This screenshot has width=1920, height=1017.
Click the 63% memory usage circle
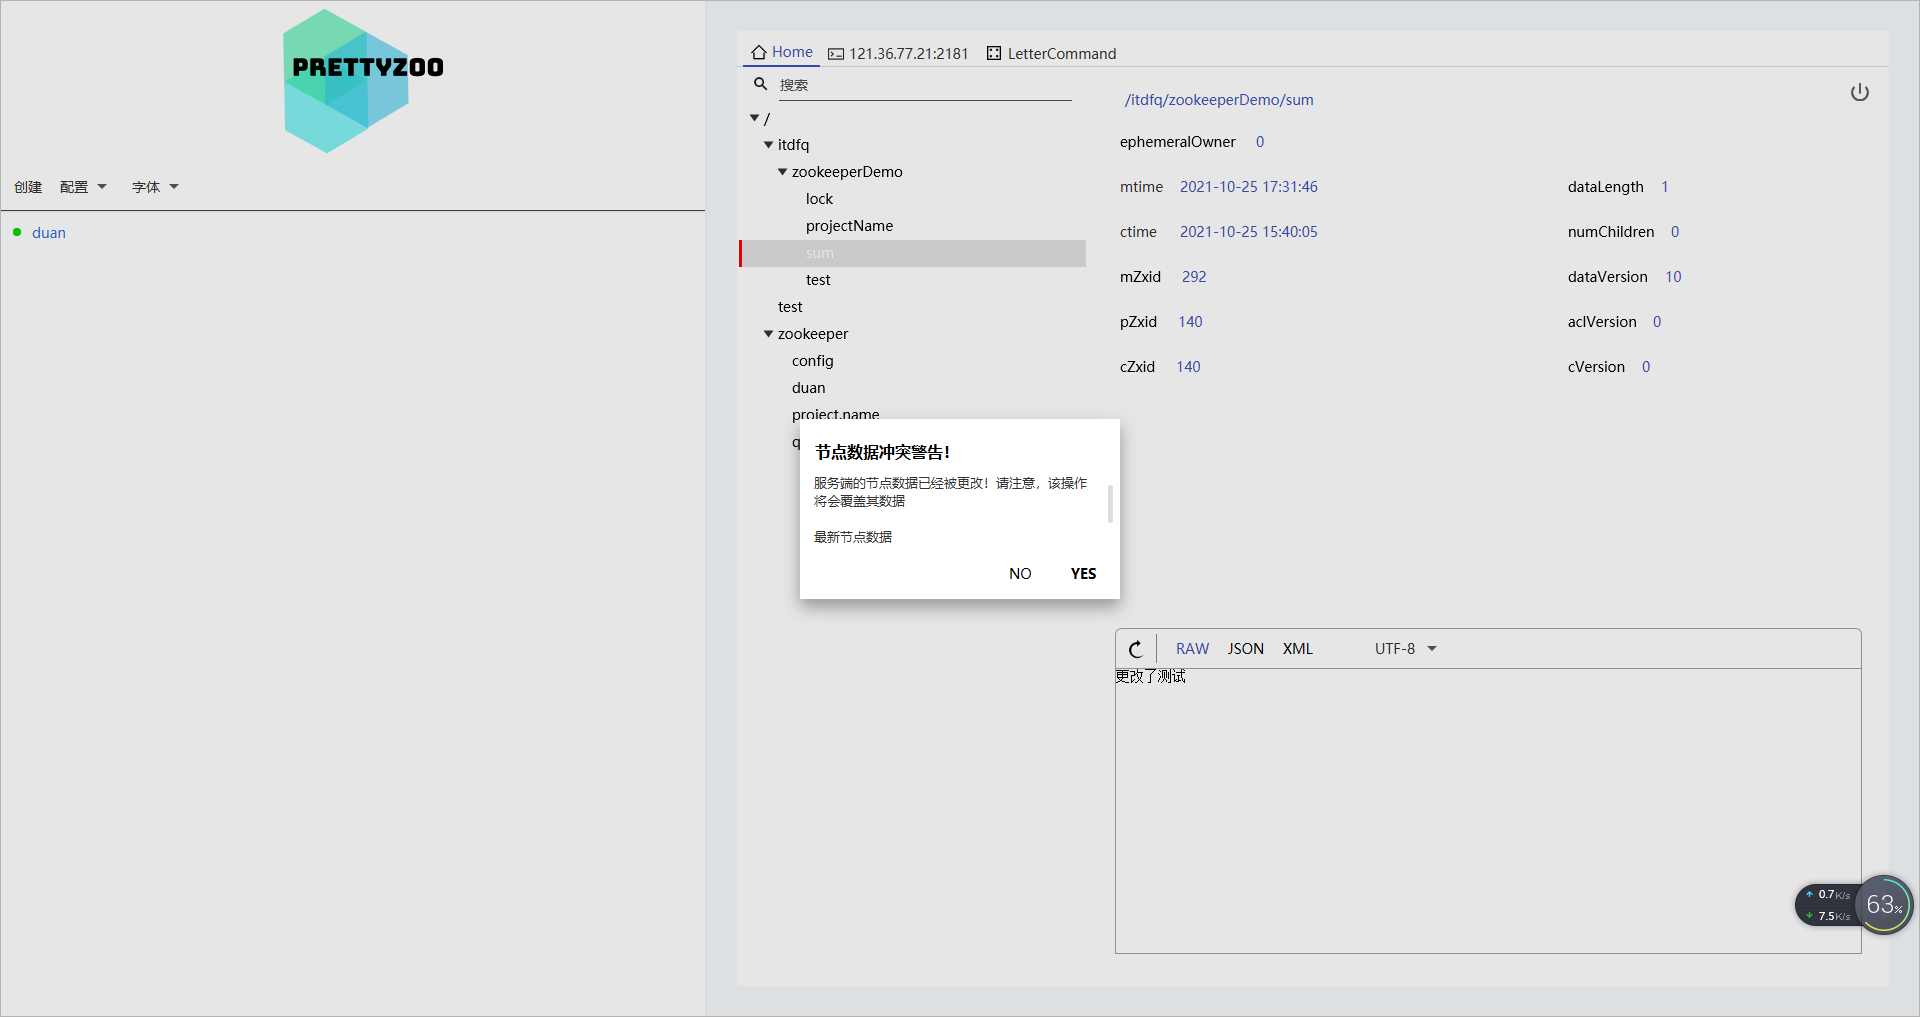pos(1885,905)
